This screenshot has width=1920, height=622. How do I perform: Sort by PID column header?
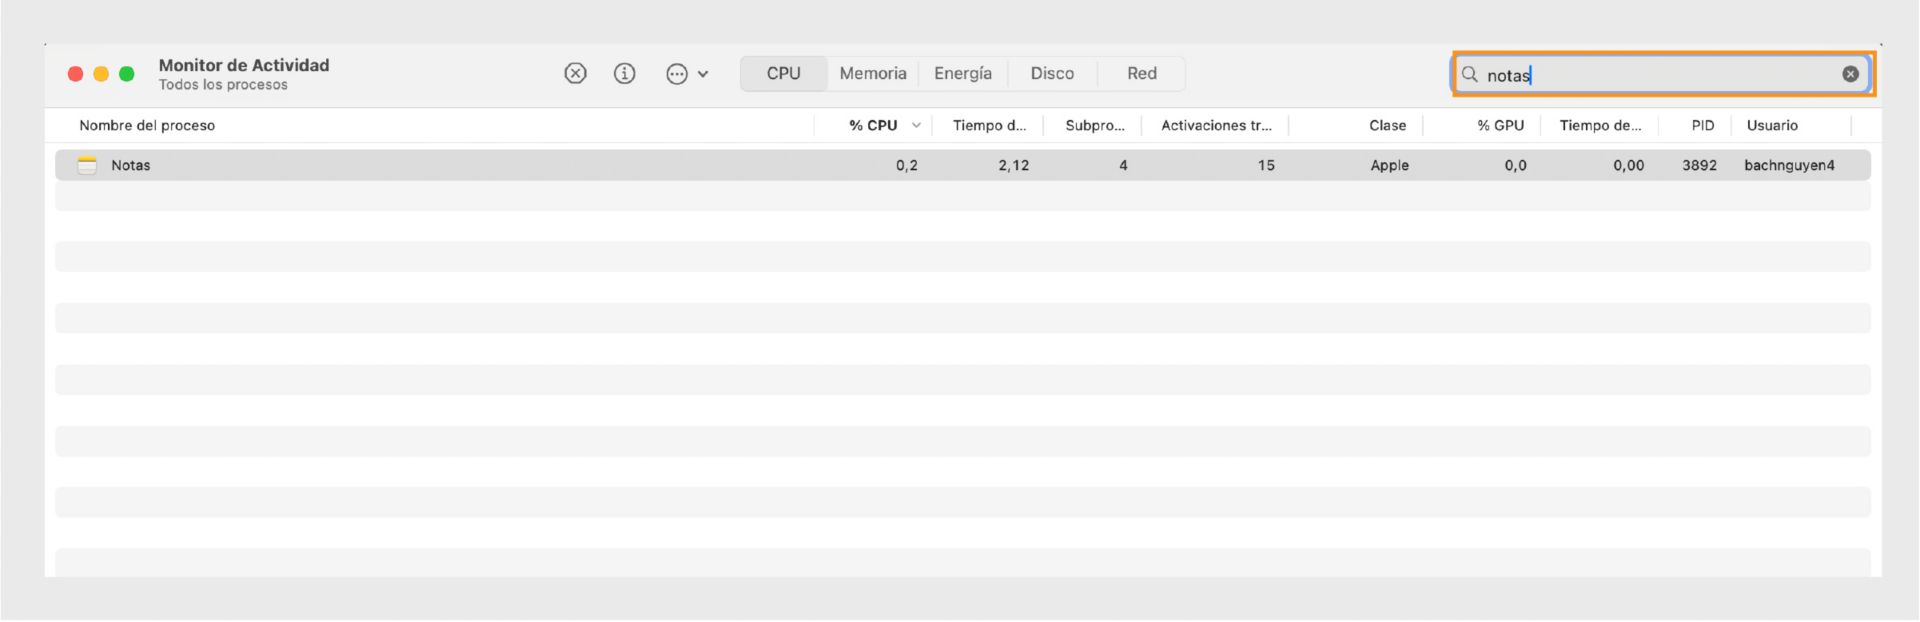1703,125
